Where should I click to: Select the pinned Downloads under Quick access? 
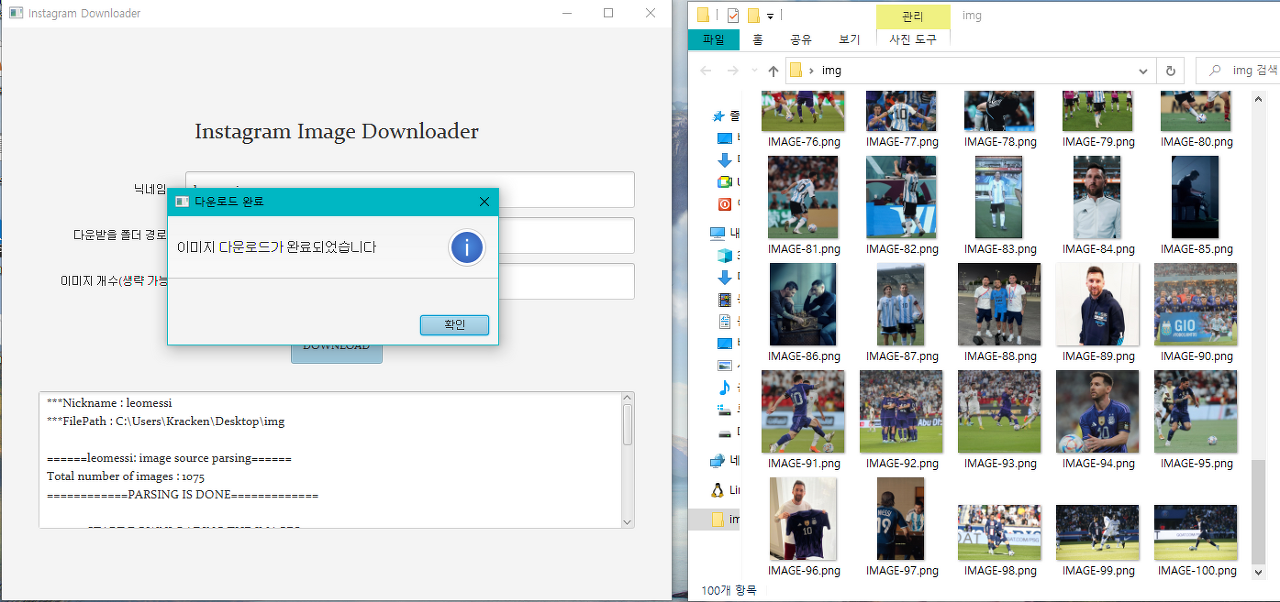[725, 159]
